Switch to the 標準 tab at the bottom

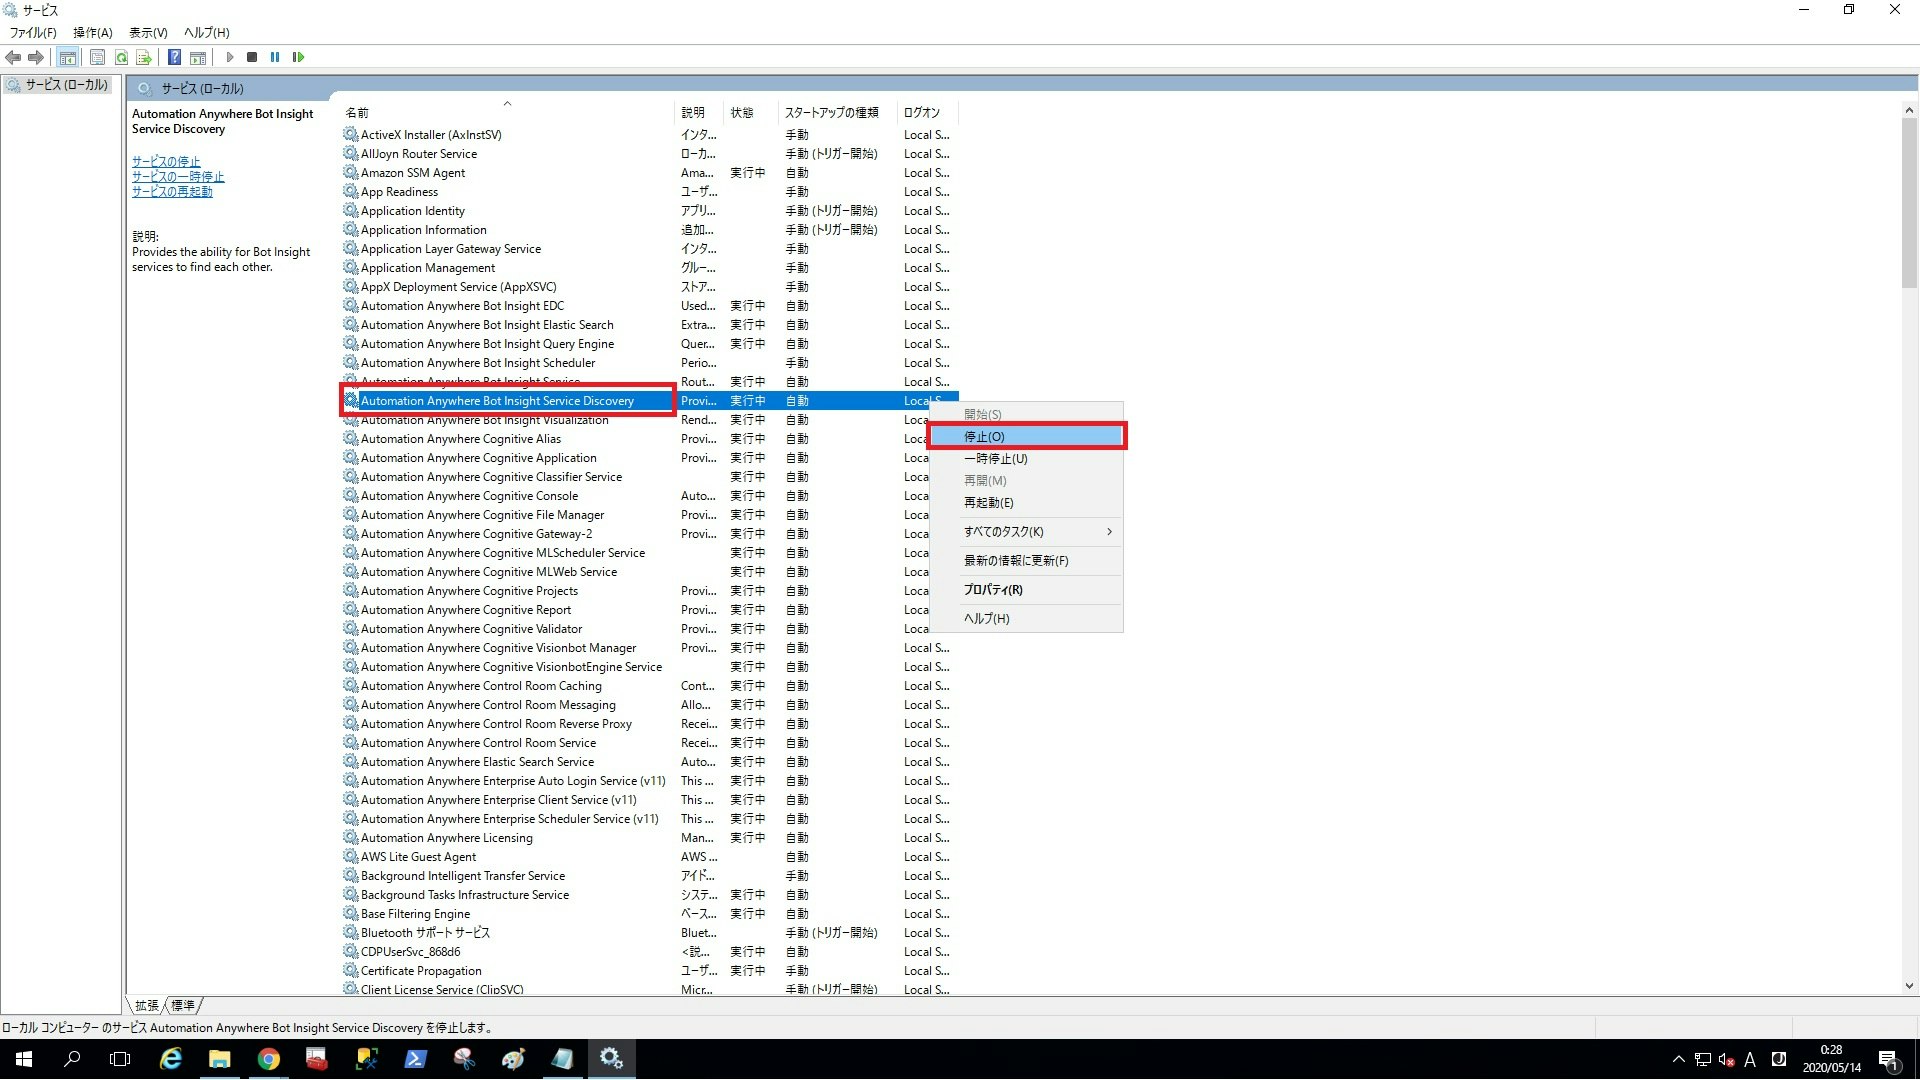183,1005
